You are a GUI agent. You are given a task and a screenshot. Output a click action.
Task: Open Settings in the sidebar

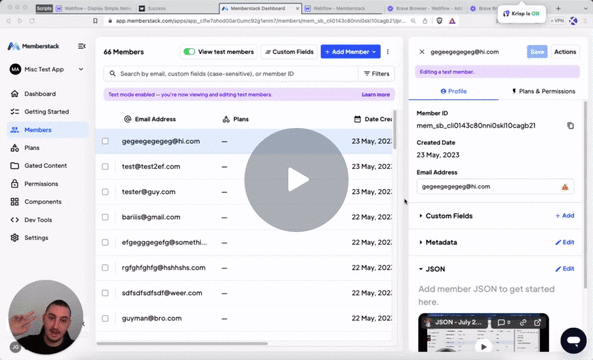point(36,238)
